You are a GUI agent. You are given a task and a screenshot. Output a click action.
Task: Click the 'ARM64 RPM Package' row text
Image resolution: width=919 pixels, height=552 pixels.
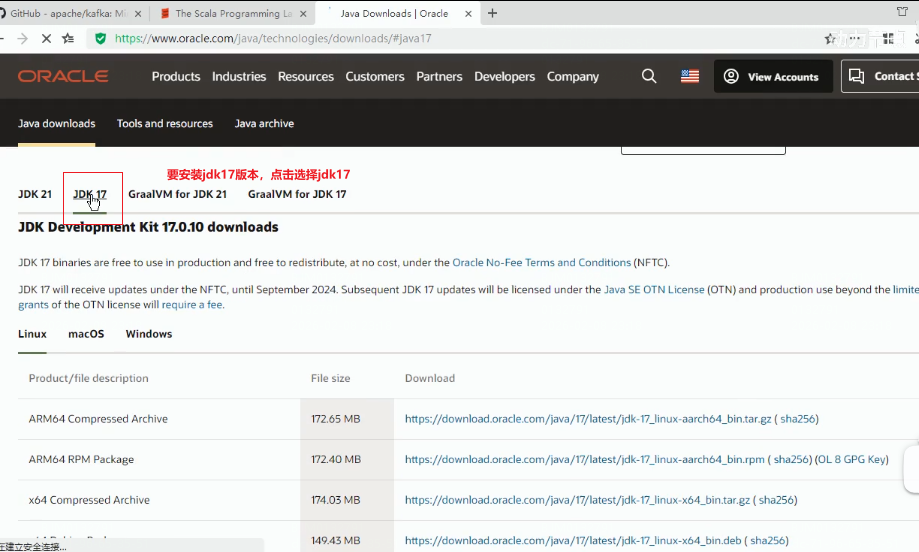(x=81, y=459)
